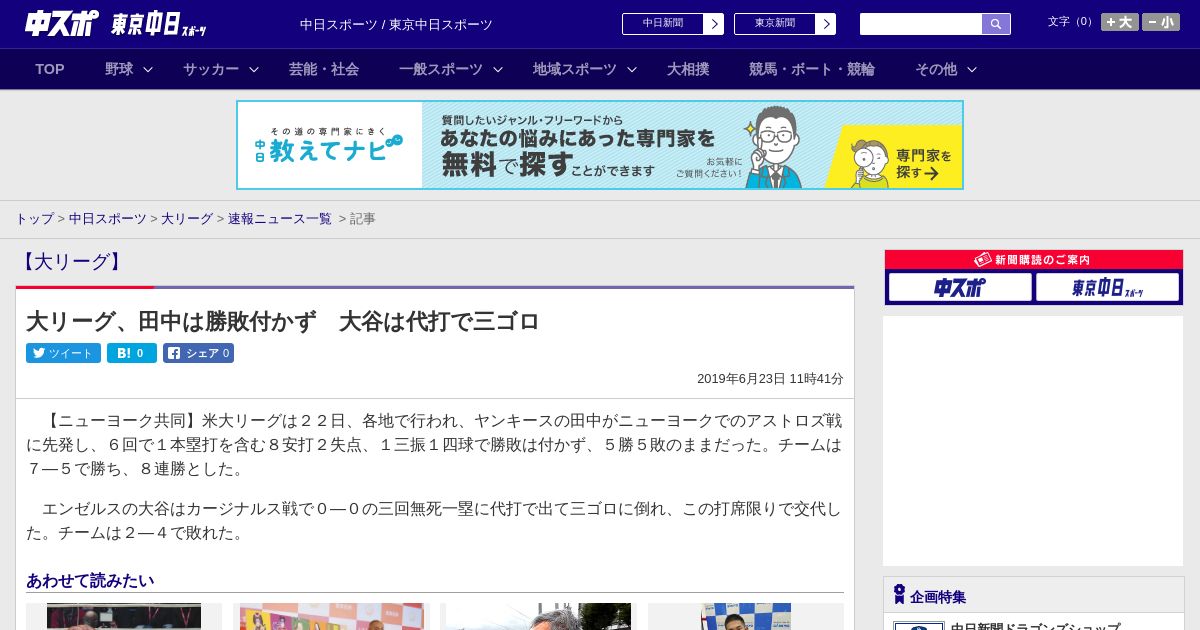Open the 東京新聞 link button
The height and width of the screenshot is (630, 1200).
click(x=774, y=24)
